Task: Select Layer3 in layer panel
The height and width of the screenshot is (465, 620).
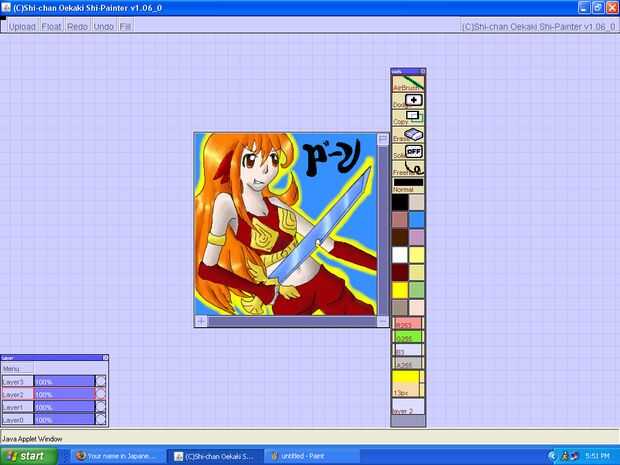Action: click(x=17, y=382)
